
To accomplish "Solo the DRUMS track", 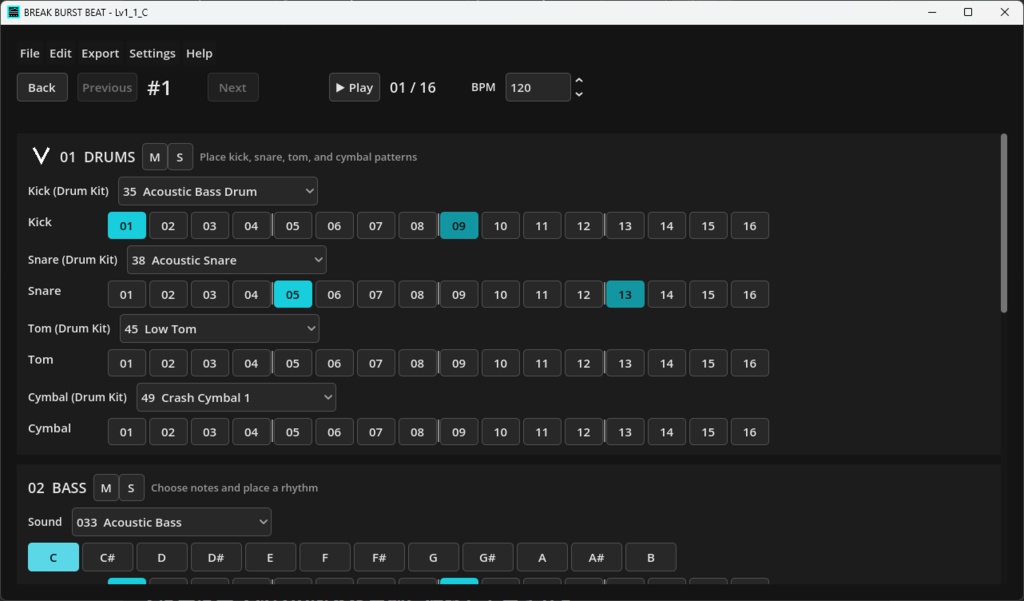I will pos(180,157).
